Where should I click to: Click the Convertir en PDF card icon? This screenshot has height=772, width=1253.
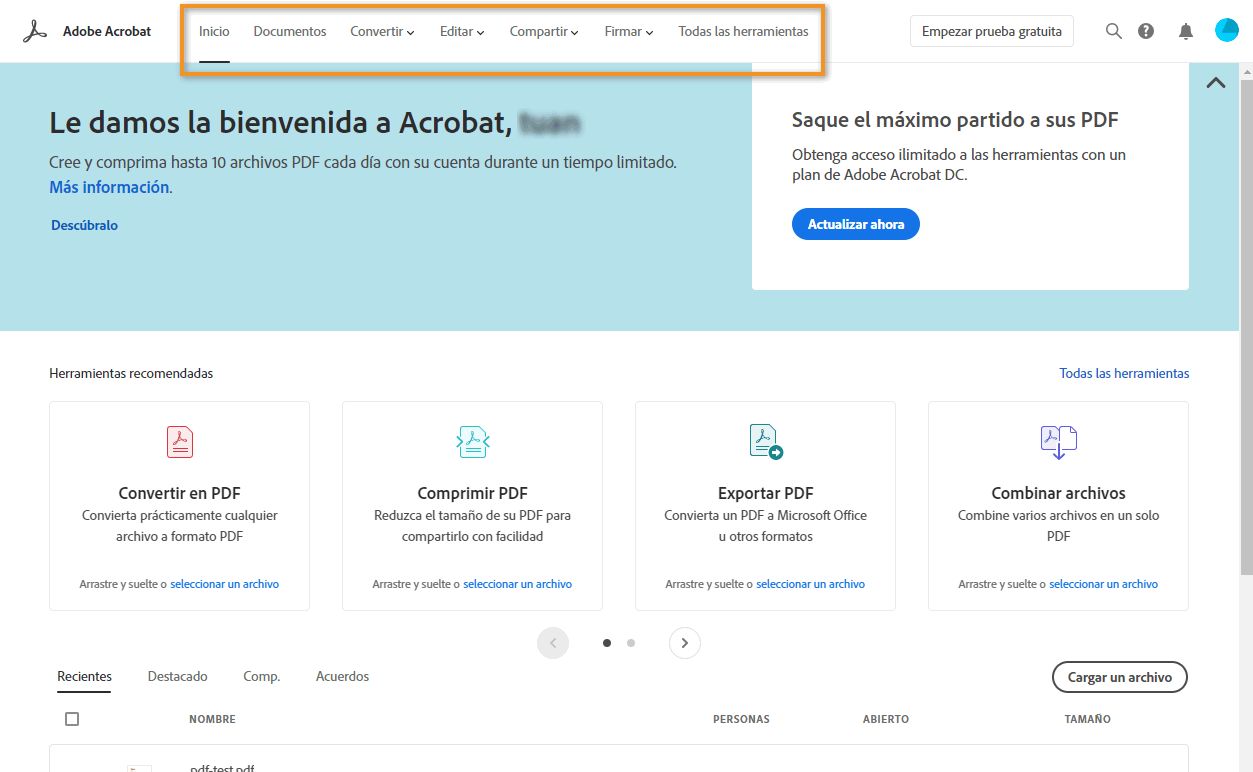coord(179,441)
